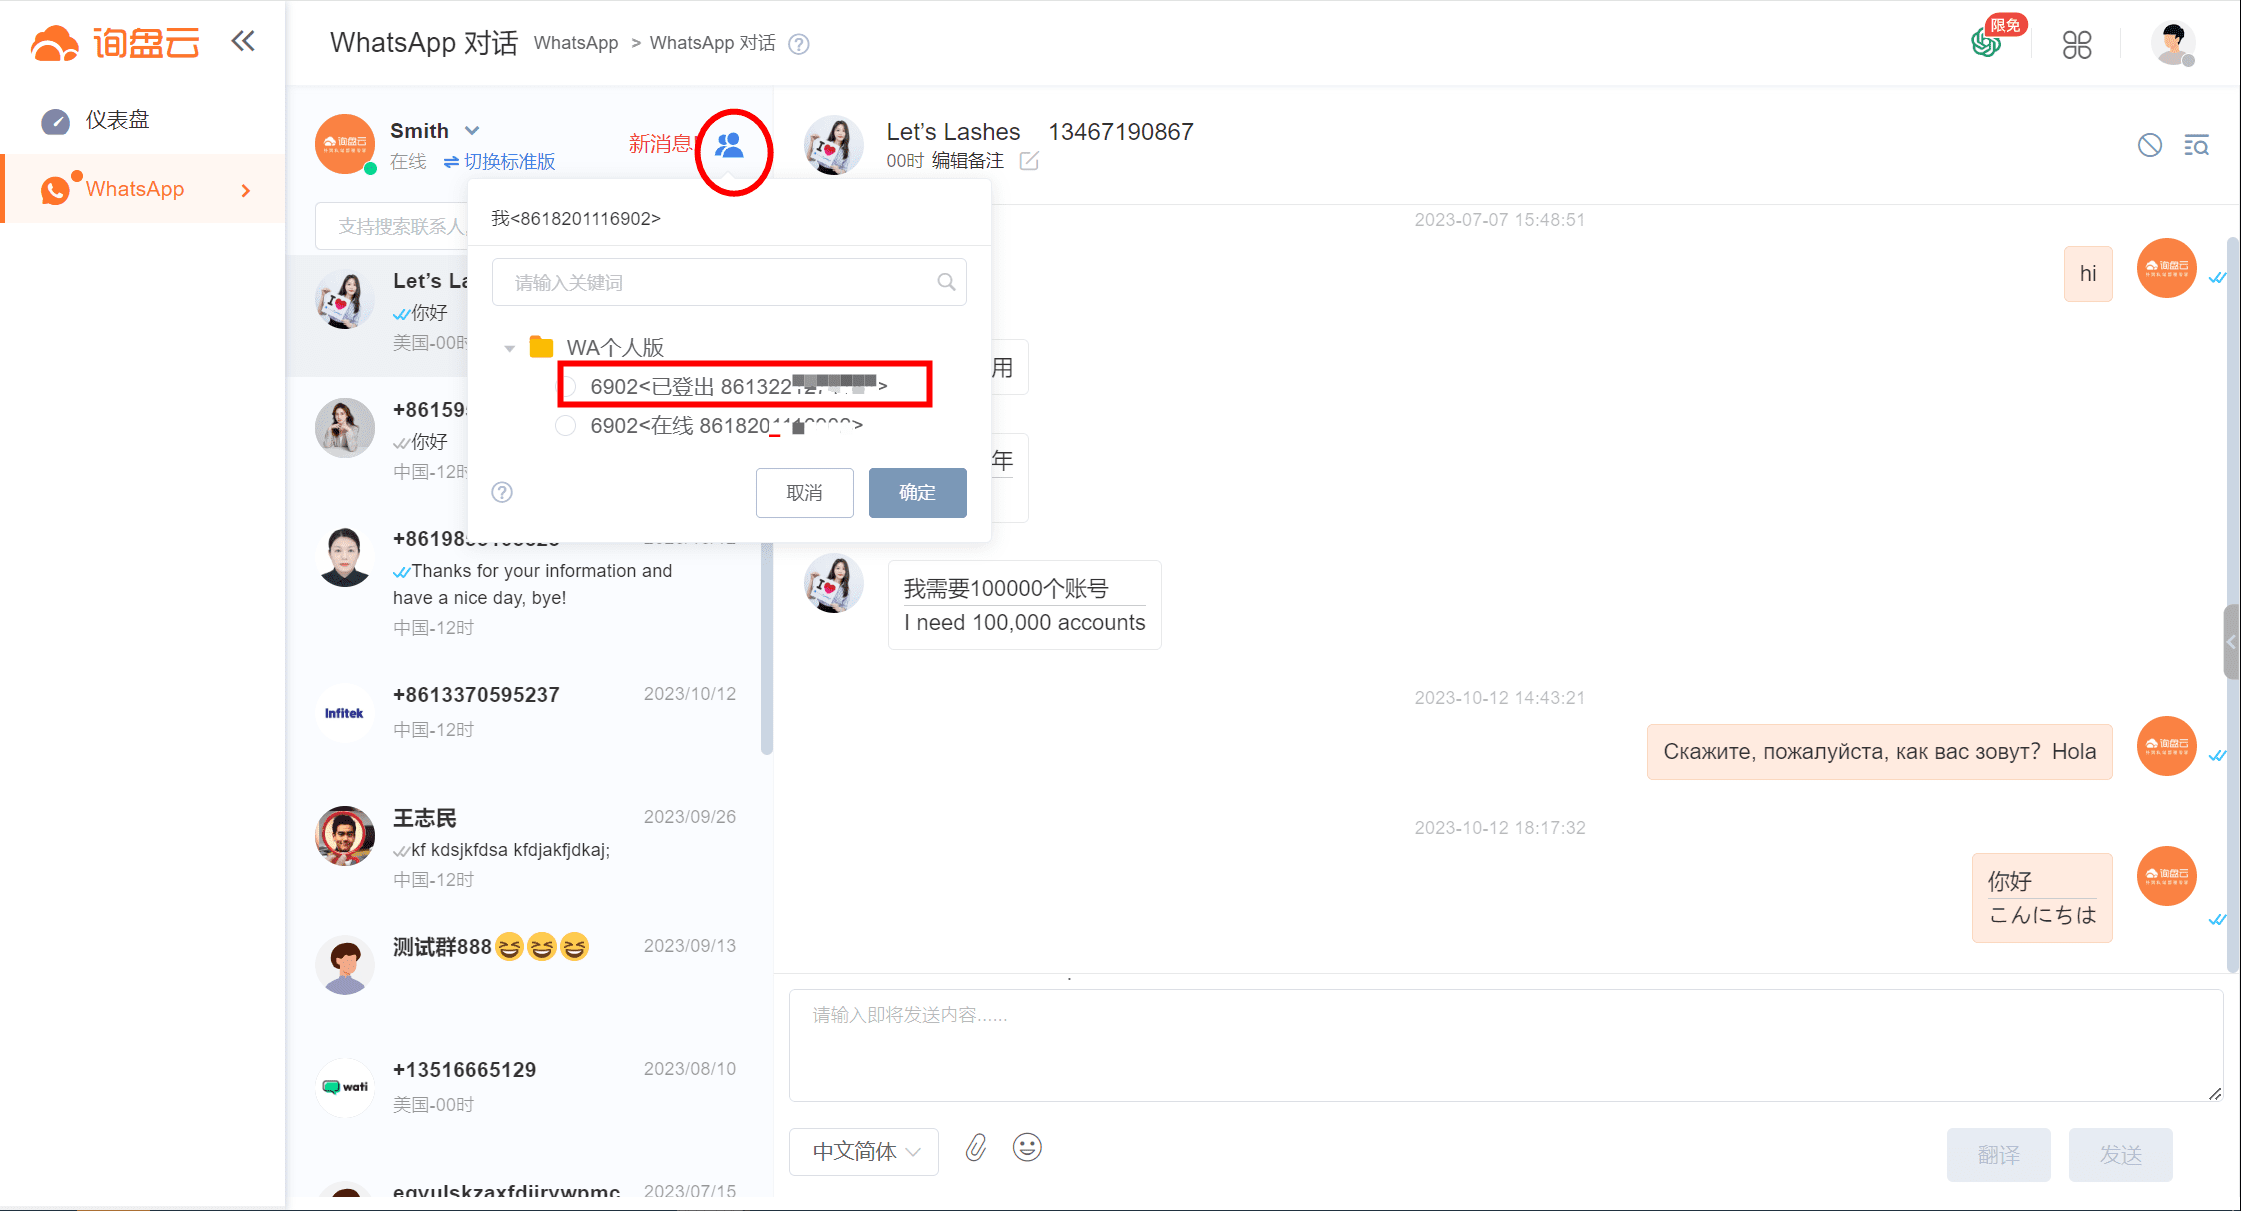Click the edit remark pencil icon
The image size is (2241, 1211).
[1029, 162]
